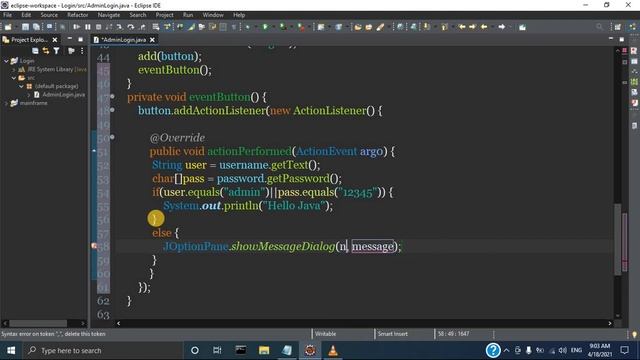
Task: Collapse the Login project node
Action: pos(6,61)
